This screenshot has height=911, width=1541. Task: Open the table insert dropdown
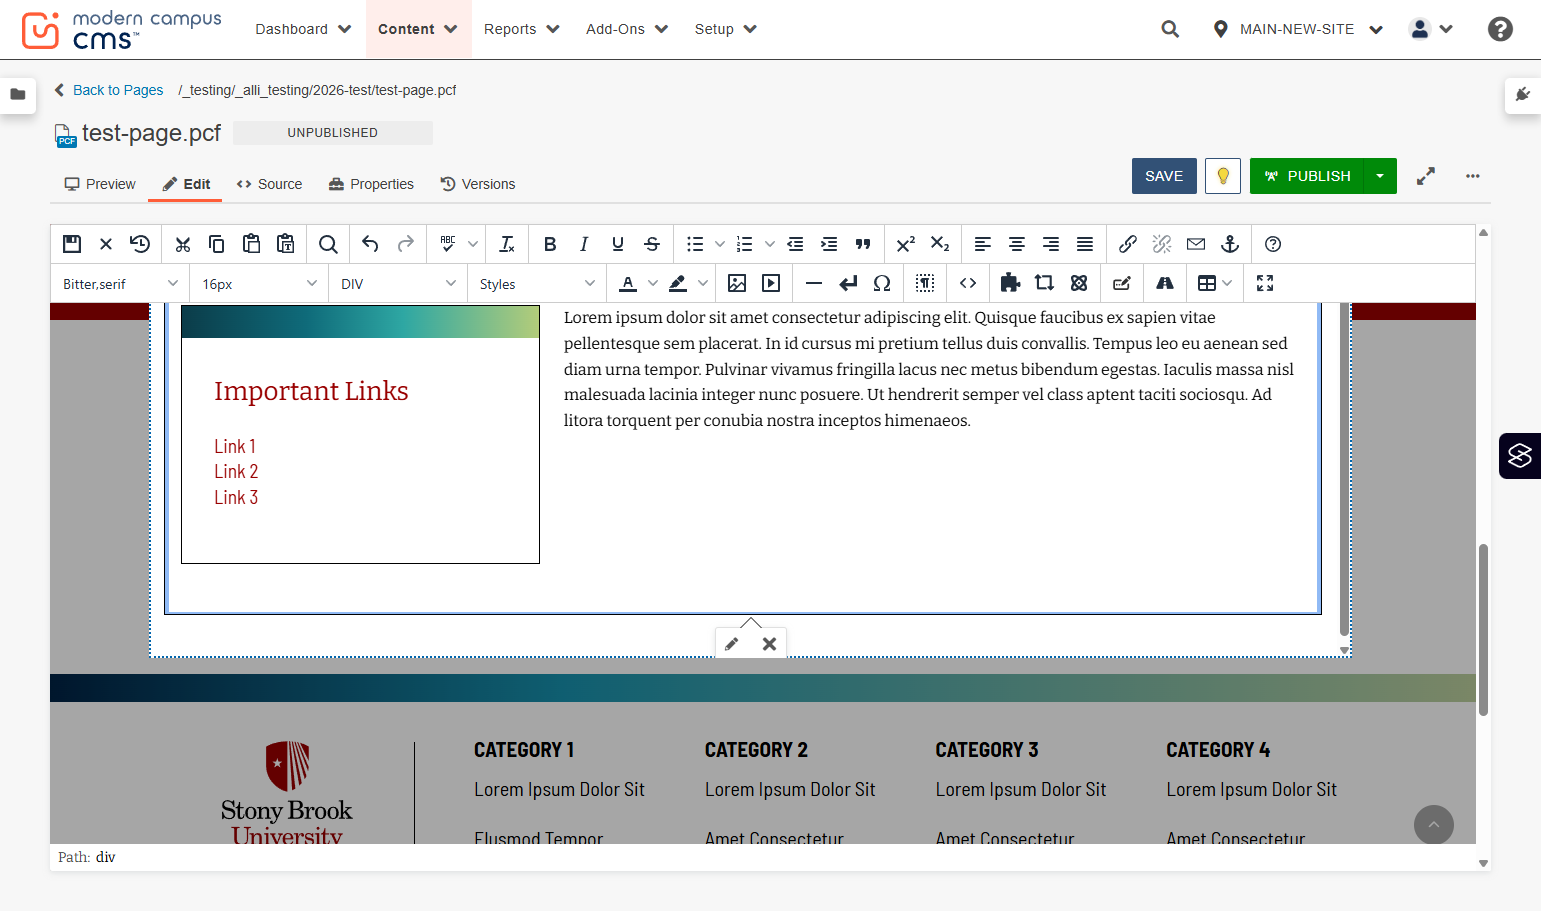point(1214,283)
